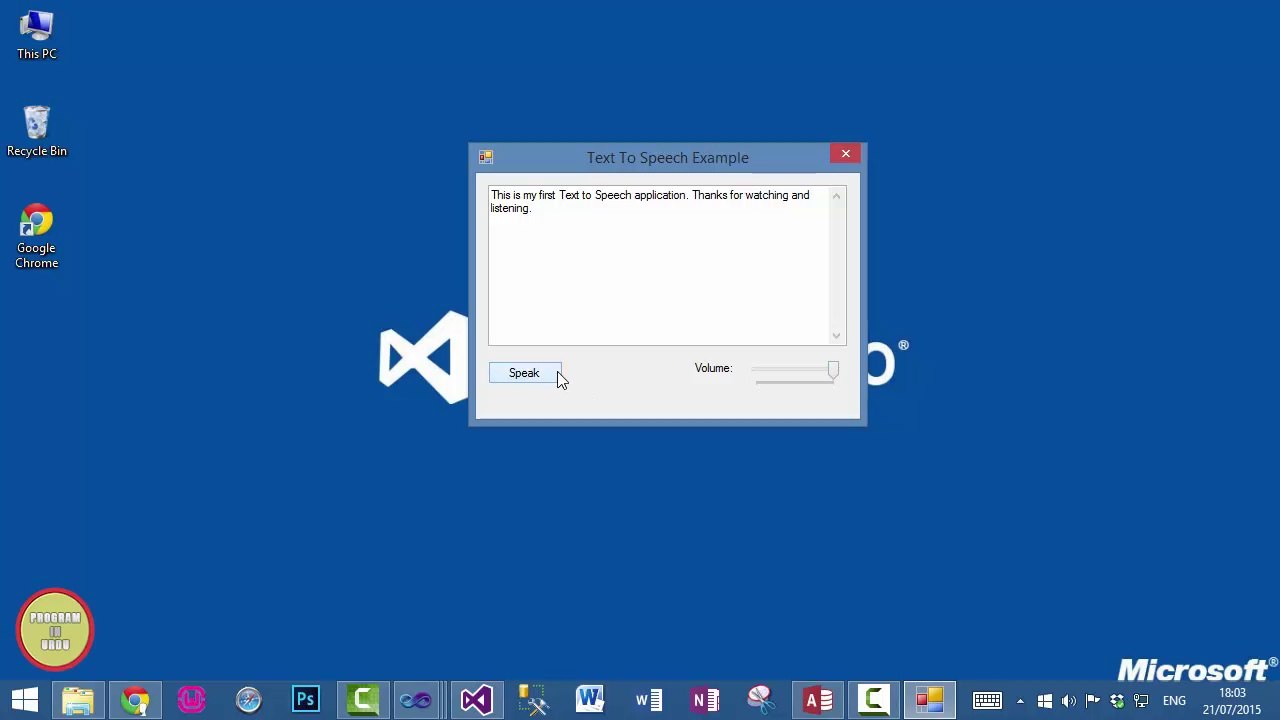Click the text box scroll up arrow
Image resolution: width=1280 pixels, height=720 pixels.
(x=837, y=196)
